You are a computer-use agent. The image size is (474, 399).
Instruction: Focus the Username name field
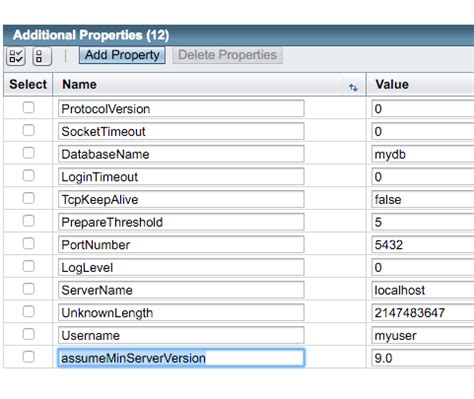click(x=181, y=335)
